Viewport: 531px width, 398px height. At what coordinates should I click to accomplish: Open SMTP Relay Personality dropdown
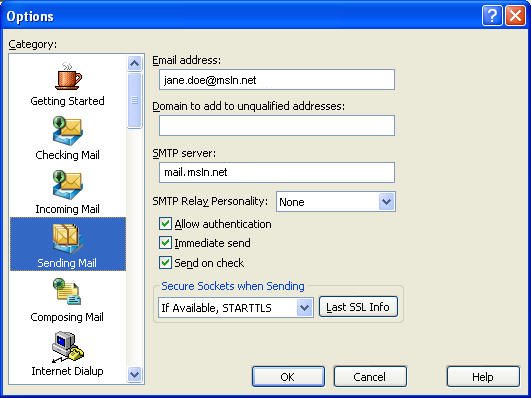[386, 202]
